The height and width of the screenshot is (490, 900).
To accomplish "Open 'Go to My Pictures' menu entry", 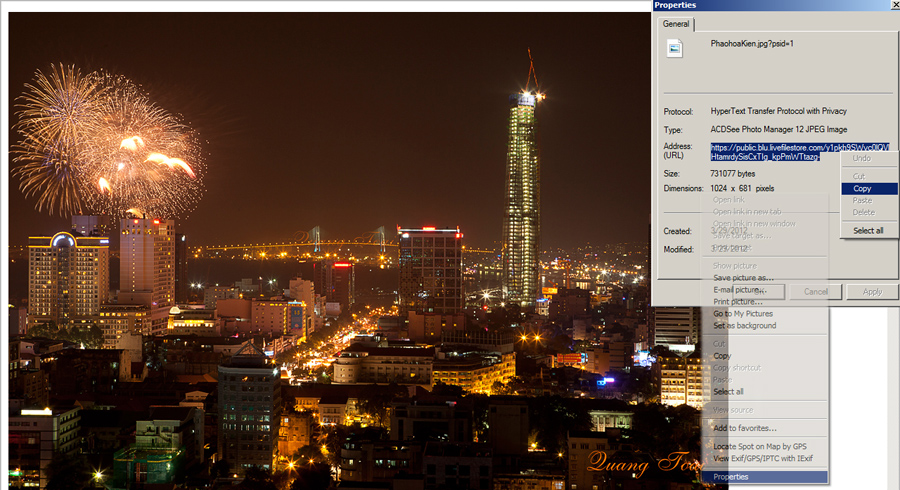I will [x=744, y=314].
